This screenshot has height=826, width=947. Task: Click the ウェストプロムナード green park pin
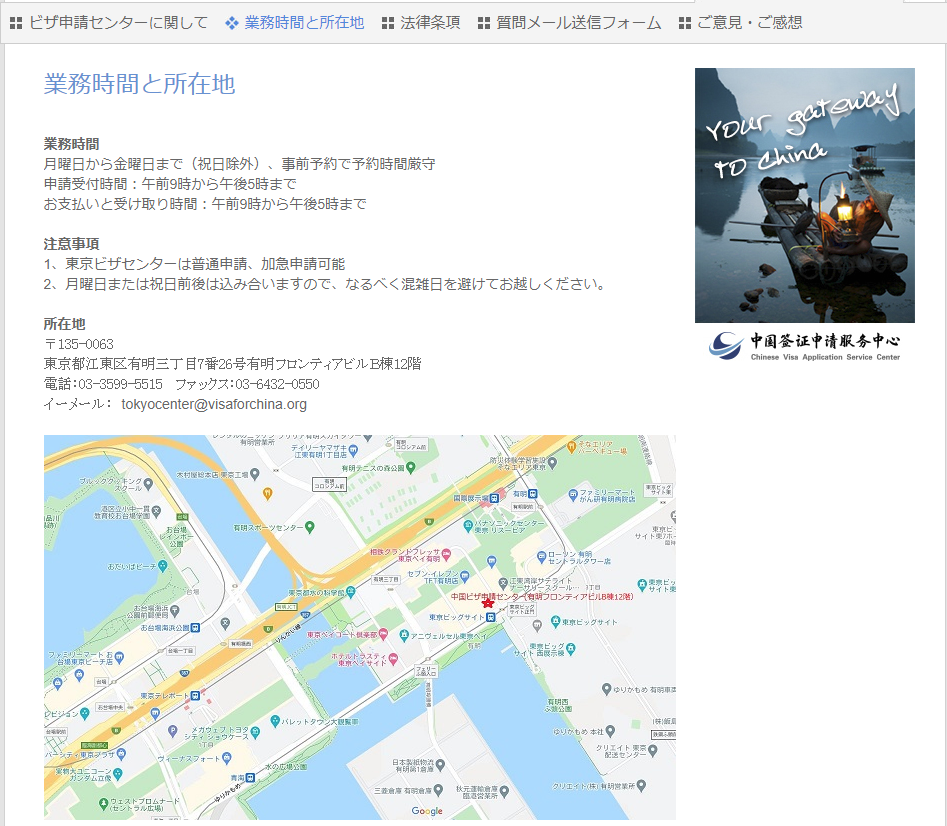tap(103, 803)
